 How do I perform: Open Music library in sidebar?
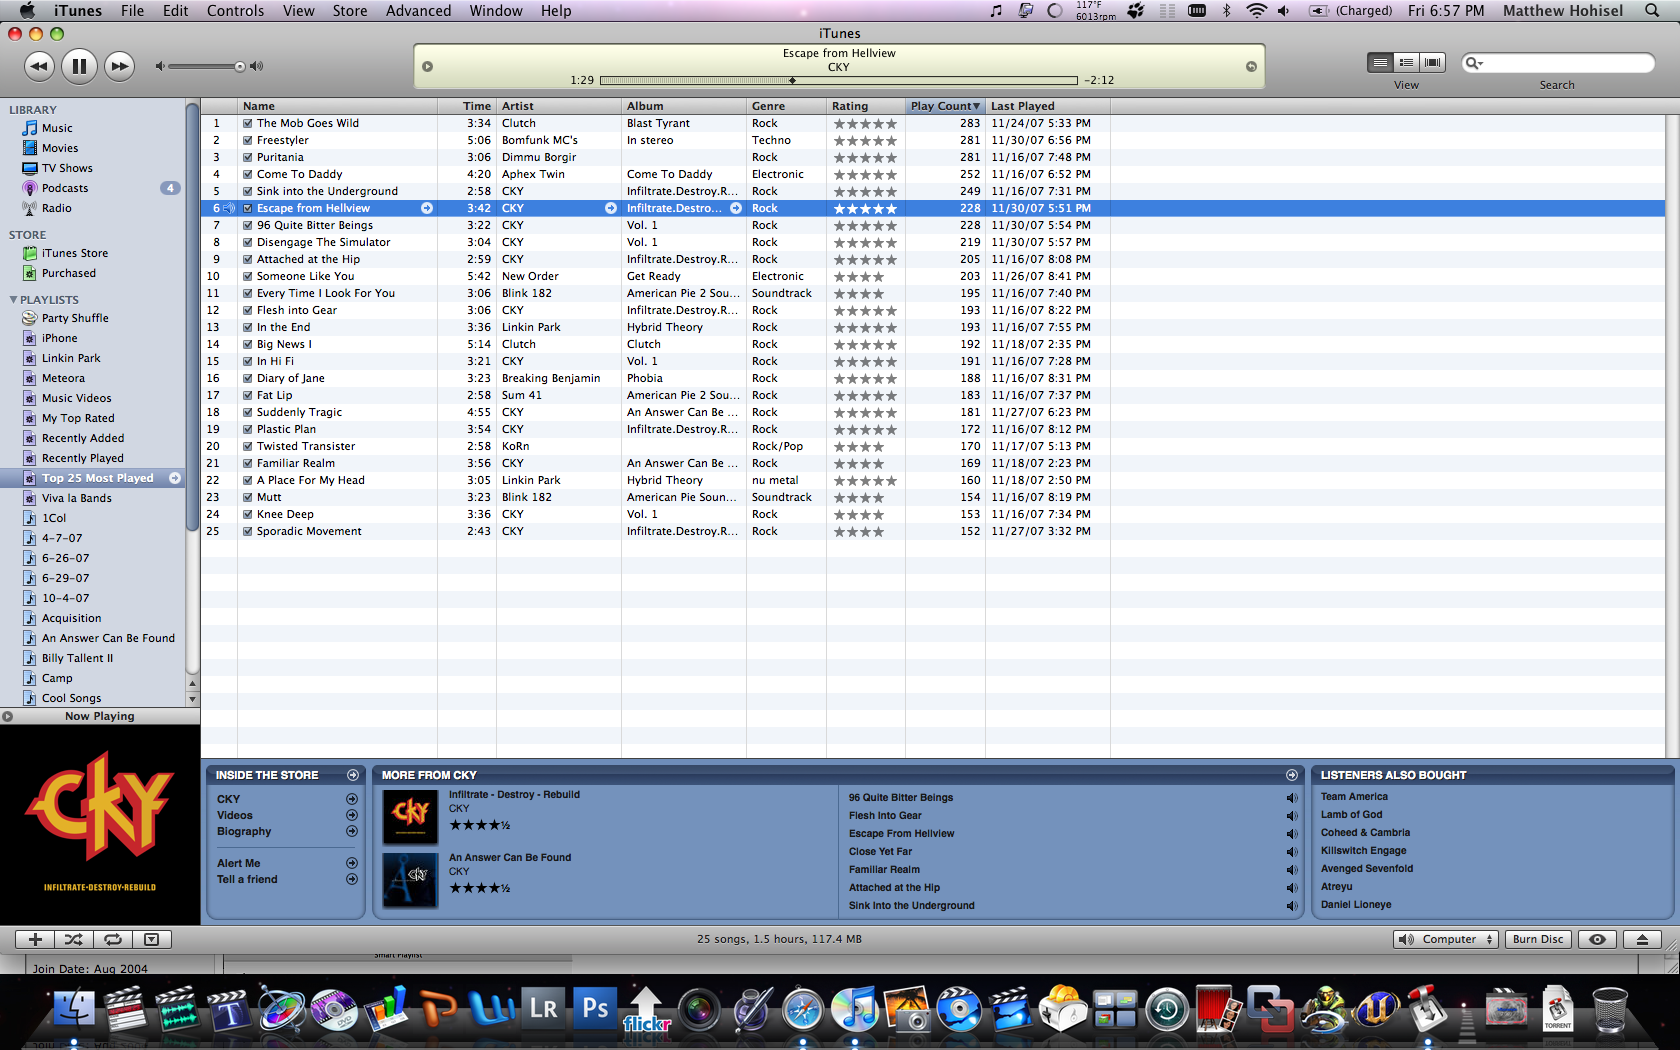57,128
